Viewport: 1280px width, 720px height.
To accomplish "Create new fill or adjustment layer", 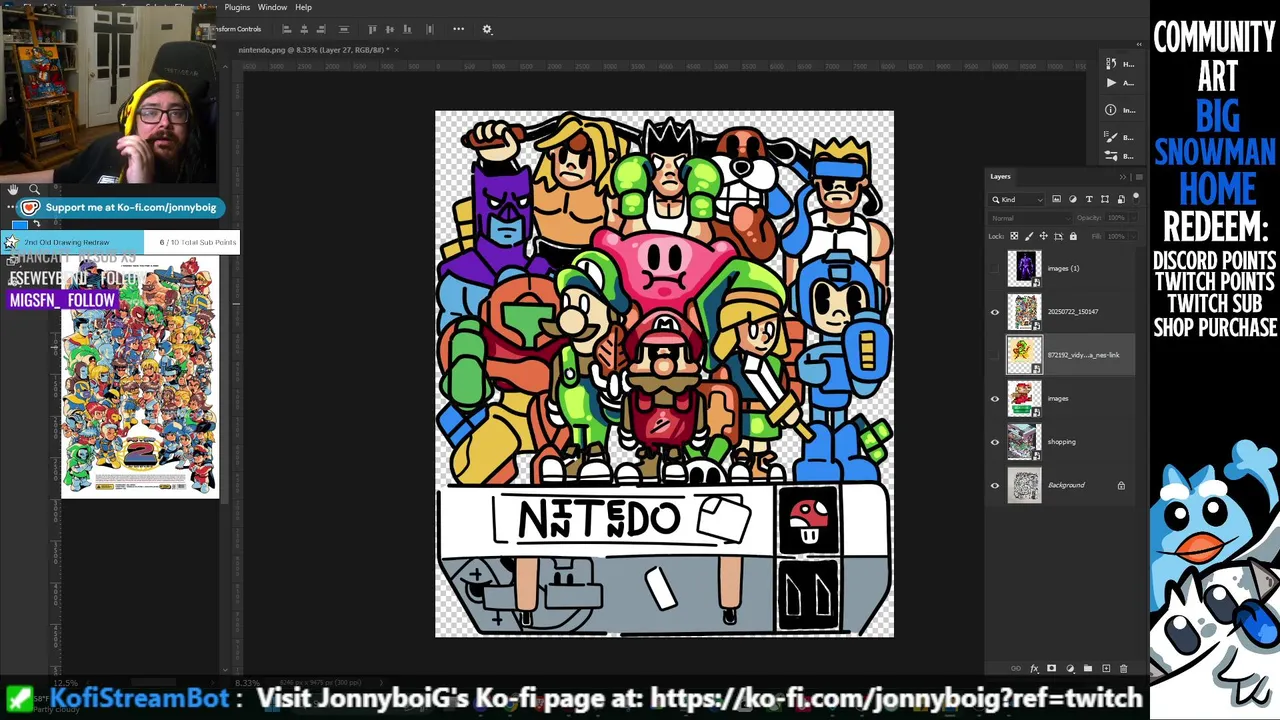I will point(1070,668).
